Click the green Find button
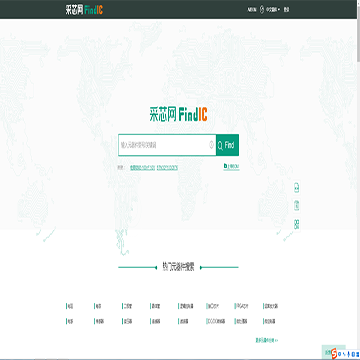 (227, 145)
